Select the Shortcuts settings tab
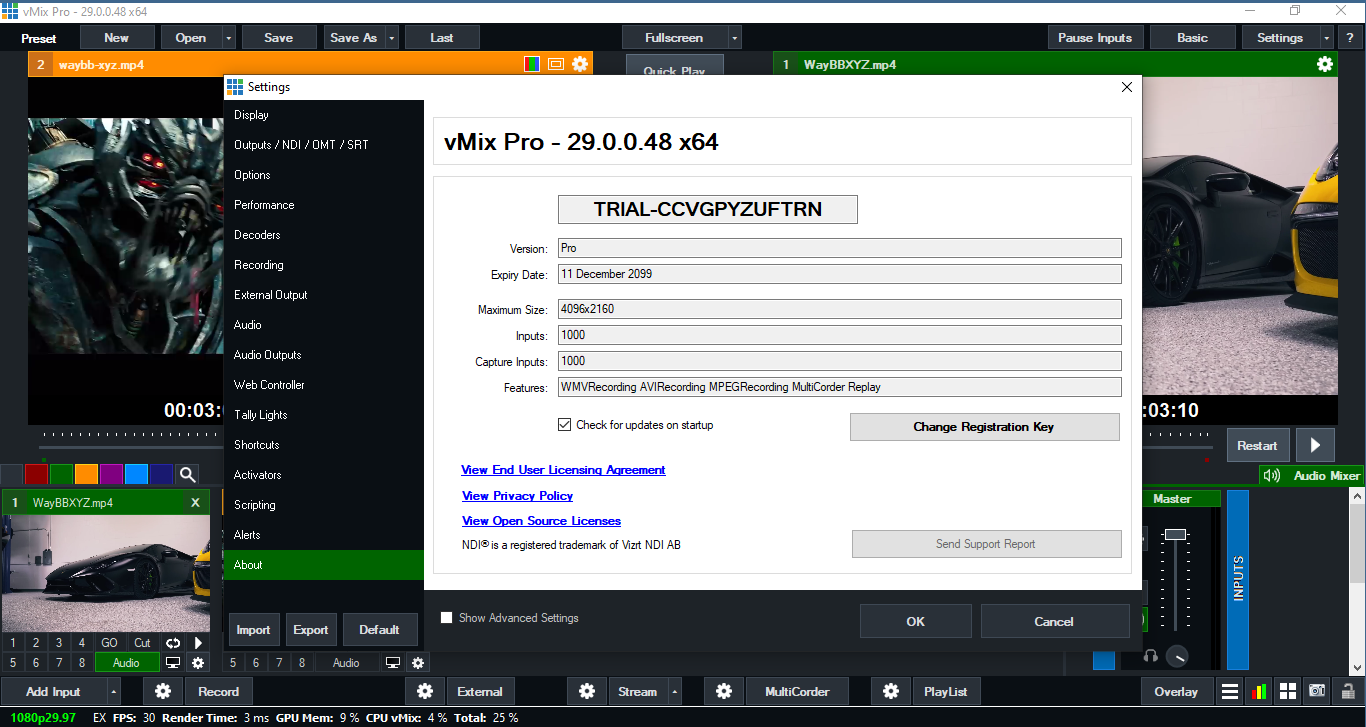 324,445
